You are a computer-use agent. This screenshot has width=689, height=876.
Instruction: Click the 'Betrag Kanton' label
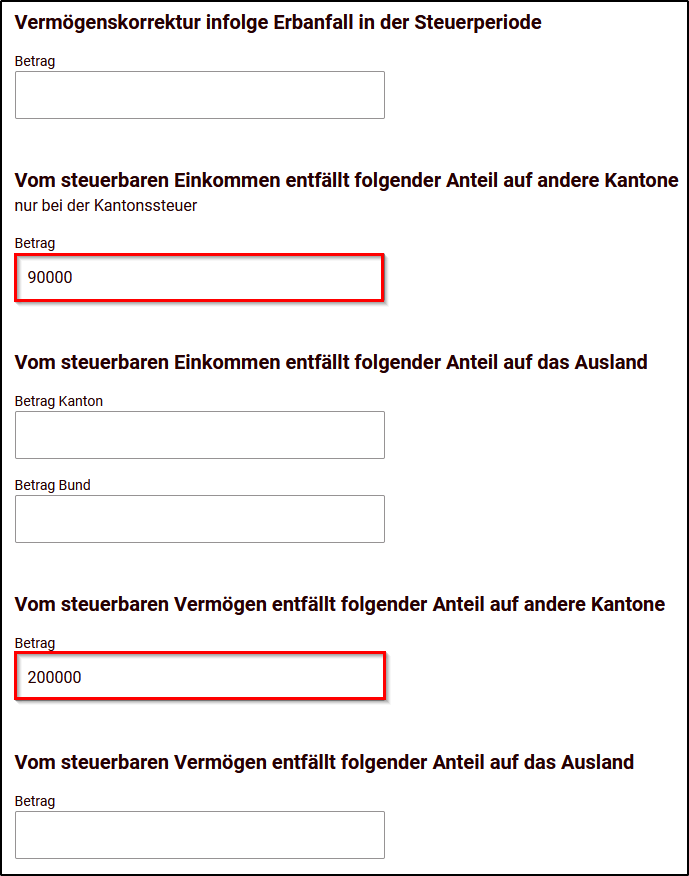(x=59, y=401)
